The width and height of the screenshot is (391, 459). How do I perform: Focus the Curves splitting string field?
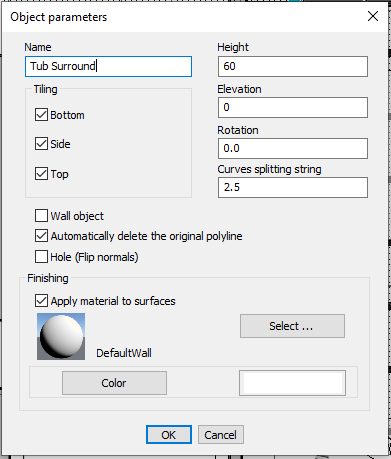click(293, 187)
